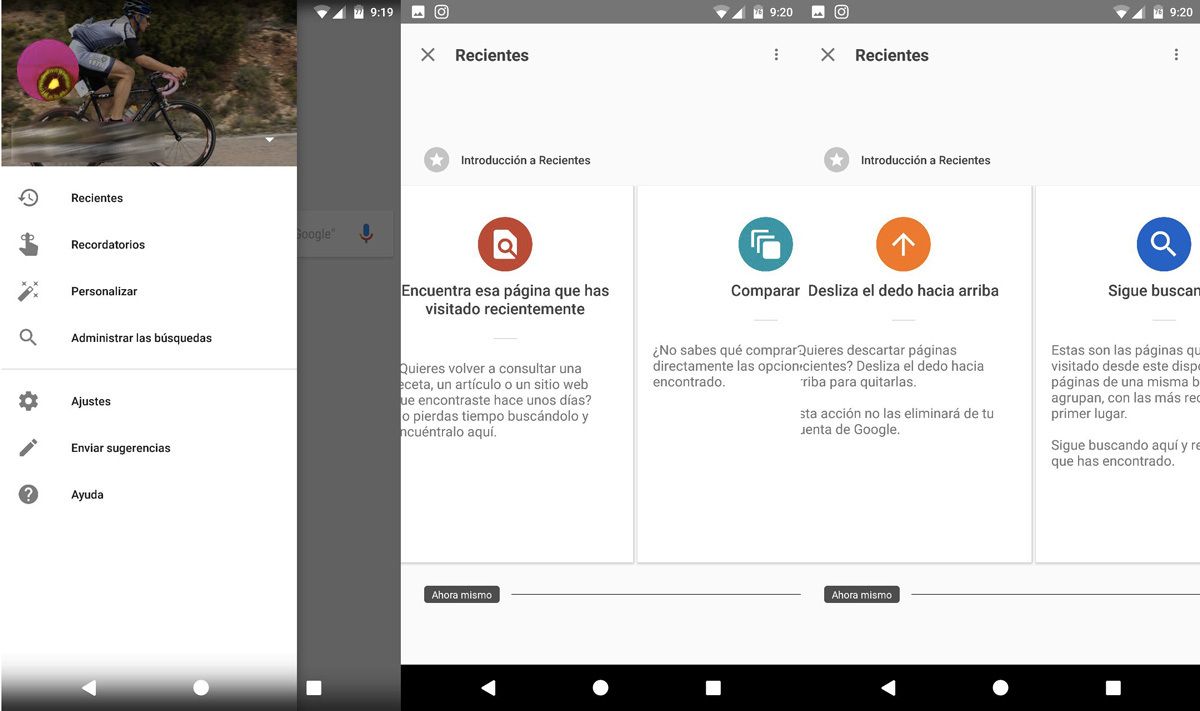Choose Enviar sugerencias in the drawer
This screenshot has width=1200, height=711.
point(120,448)
